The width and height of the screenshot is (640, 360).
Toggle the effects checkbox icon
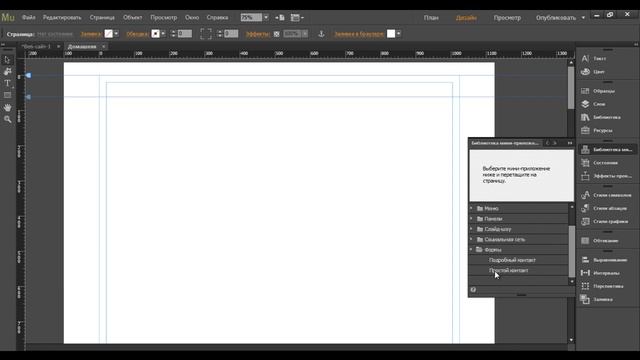[276, 34]
